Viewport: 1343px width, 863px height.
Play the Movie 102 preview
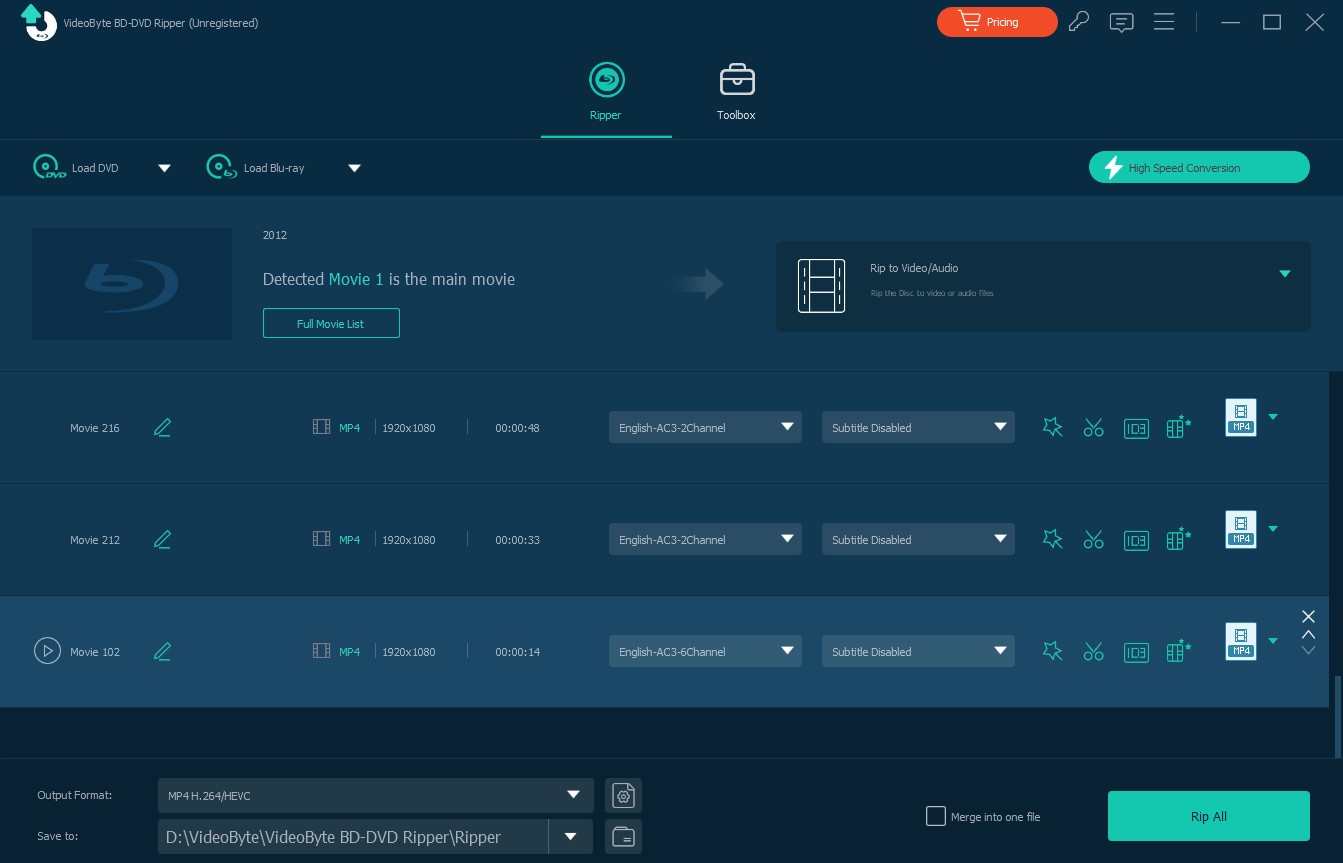pos(47,652)
